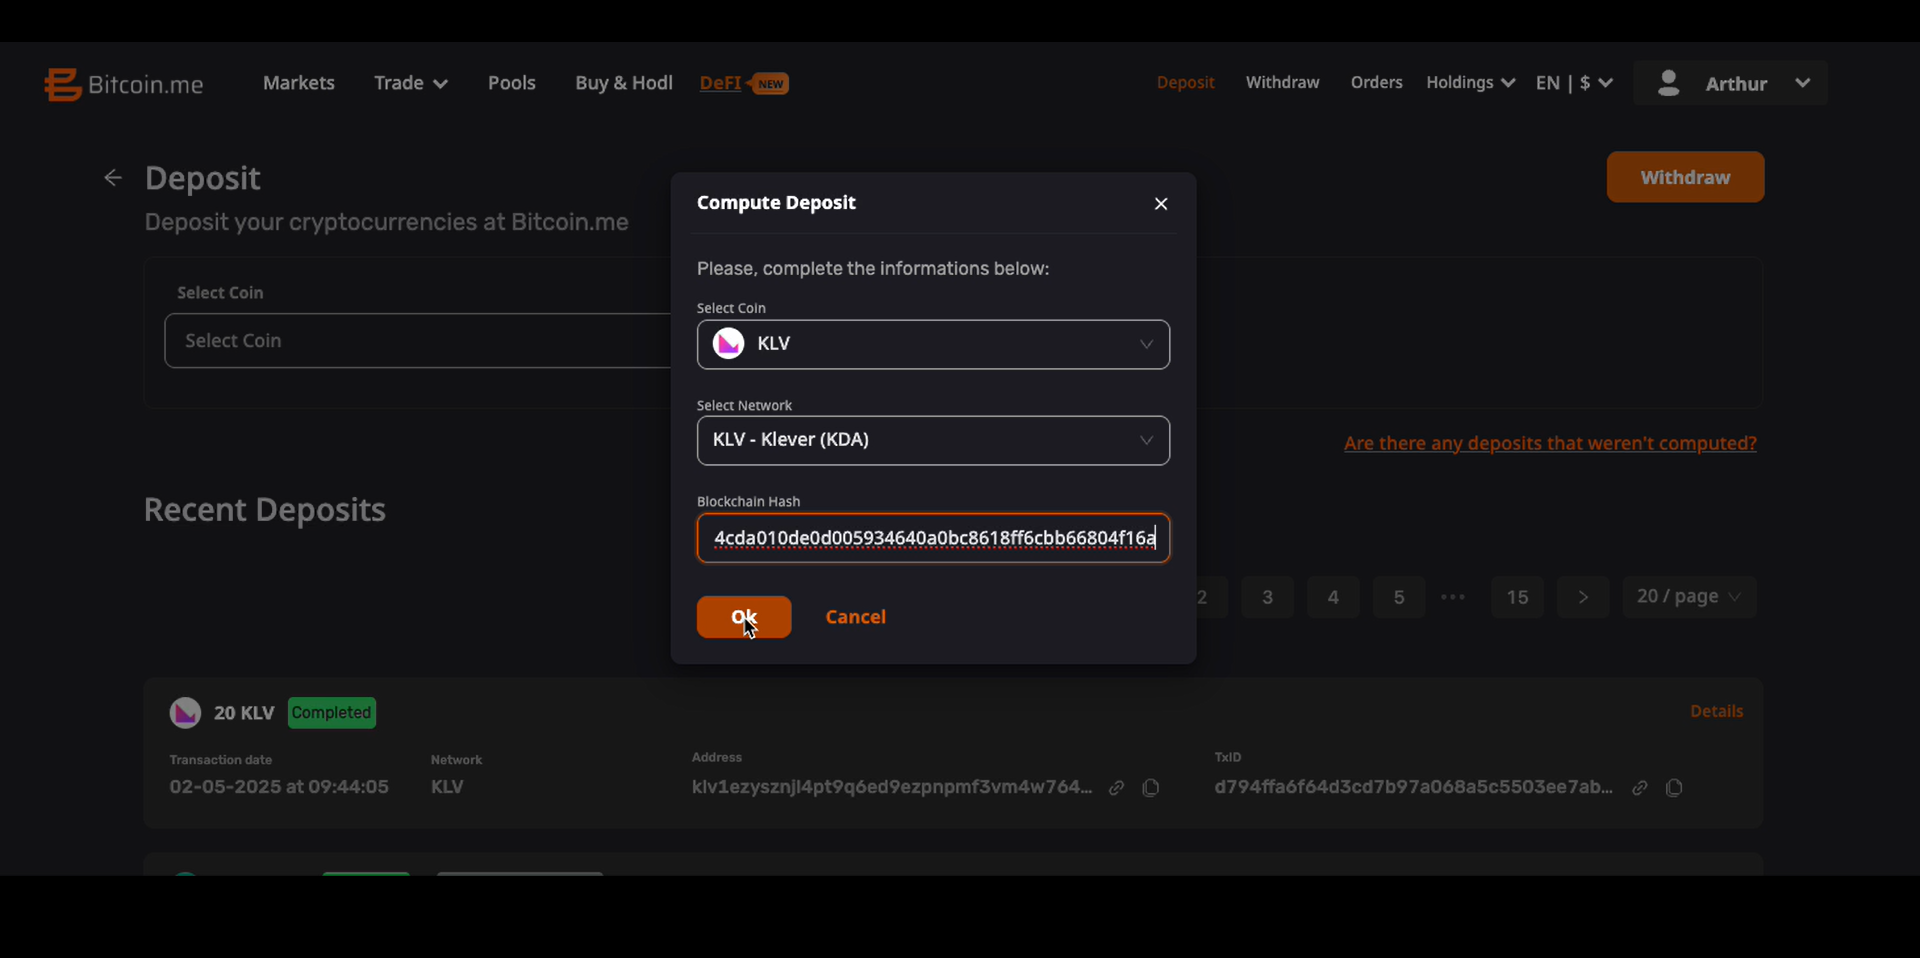
Task: Open the uncomputed deposits link
Action: tap(1550, 443)
